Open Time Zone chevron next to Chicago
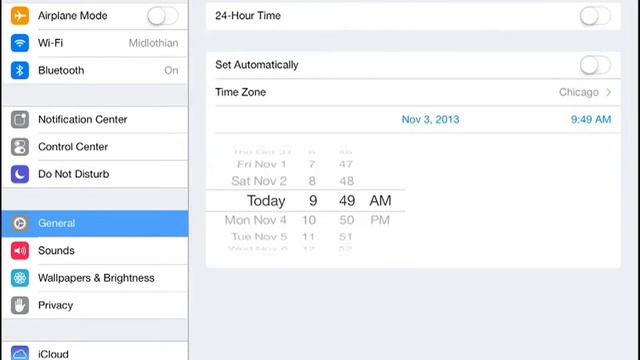 coord(609,92)
